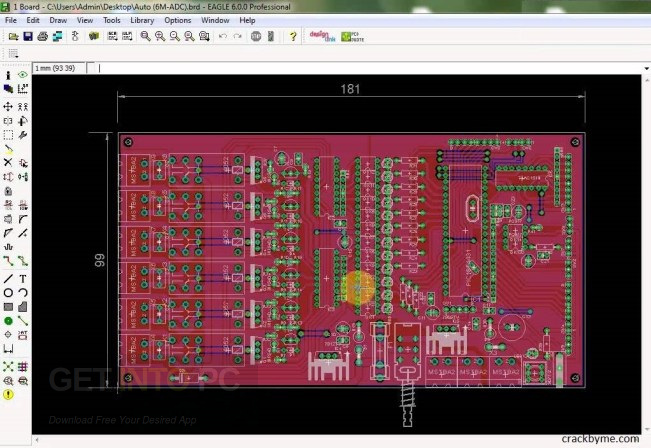651x448 pixels.
Task: Click the Redraw magnifier icon
Action: (189, 37)
